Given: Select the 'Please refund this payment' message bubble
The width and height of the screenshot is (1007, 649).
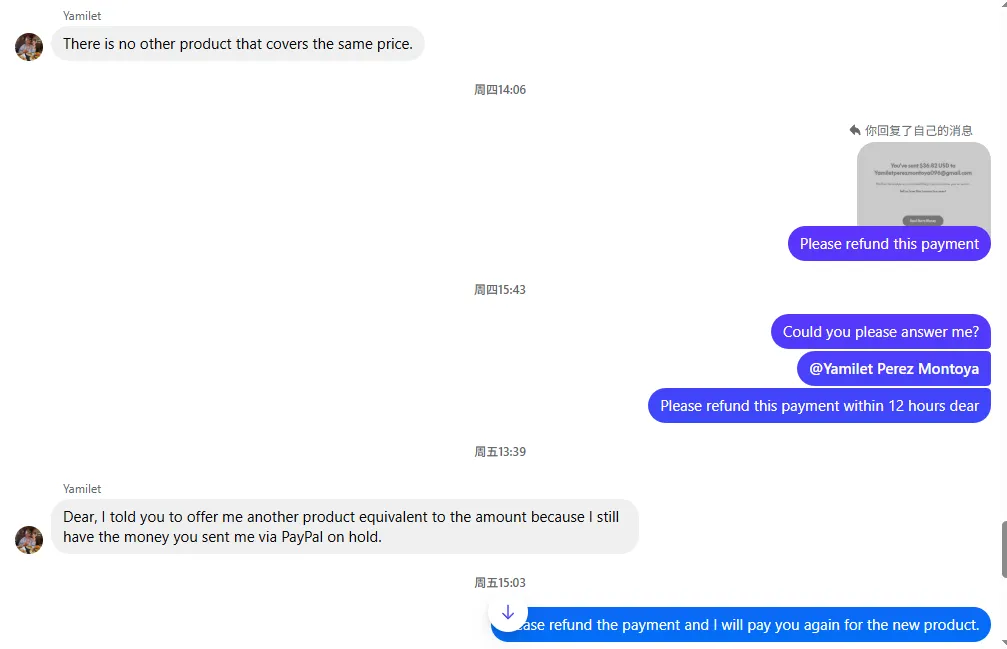Looking at the screenshot, I should coord(889,244).
